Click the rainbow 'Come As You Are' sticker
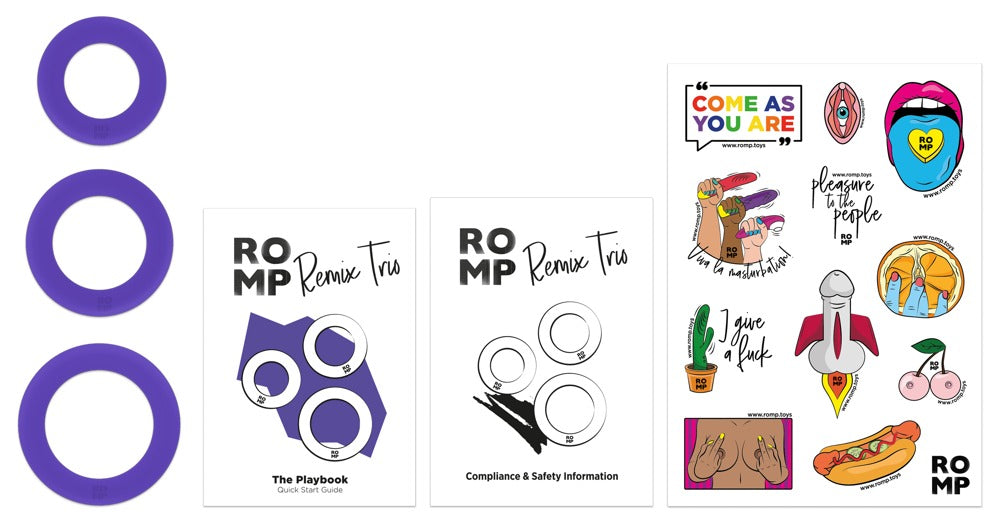The width and height of the screenshot is (1000, 531). click(743, 115)
